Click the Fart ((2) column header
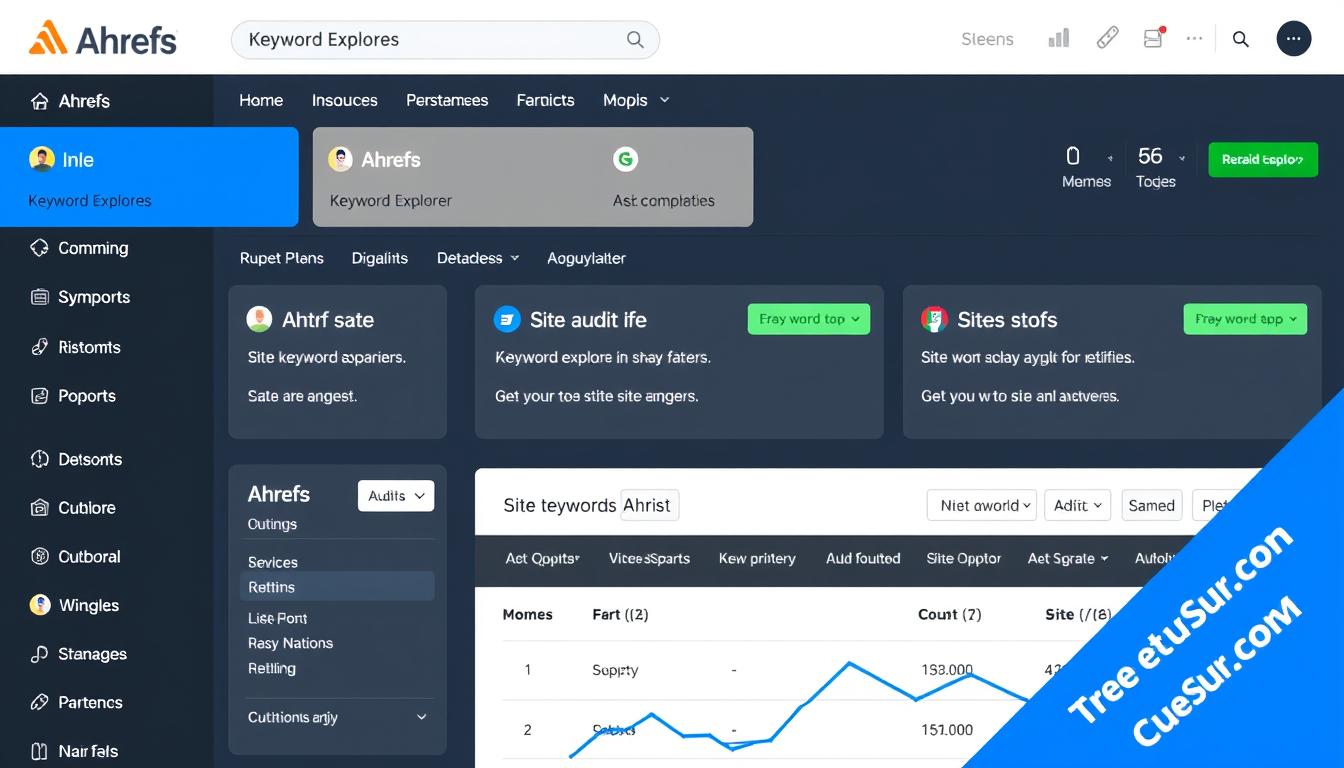1344x768 pixels. [620, 614]
